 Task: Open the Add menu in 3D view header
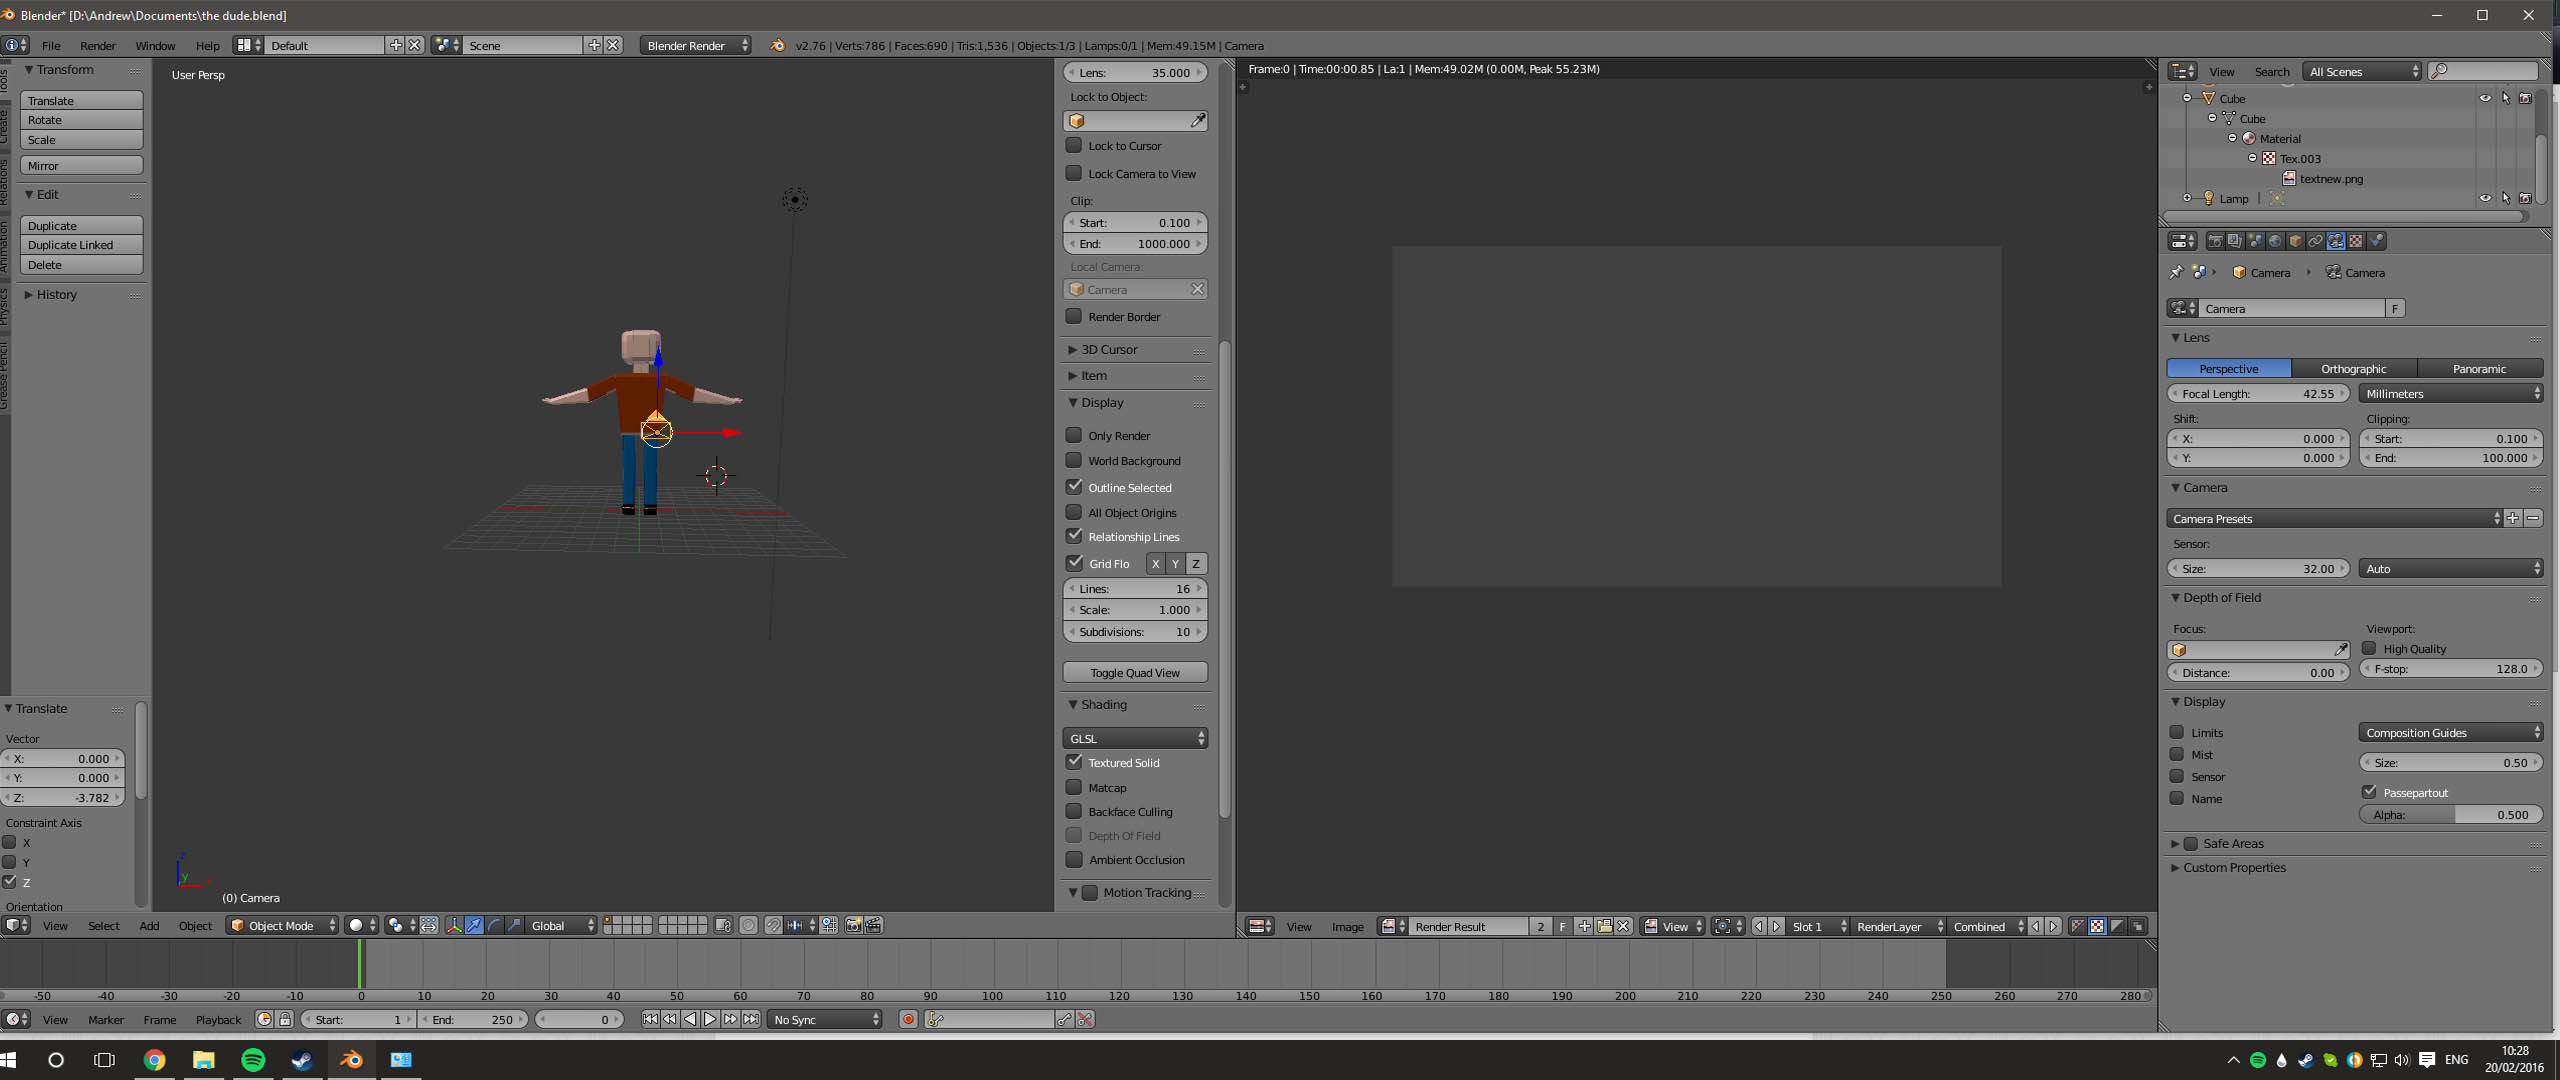click(149, 925)
